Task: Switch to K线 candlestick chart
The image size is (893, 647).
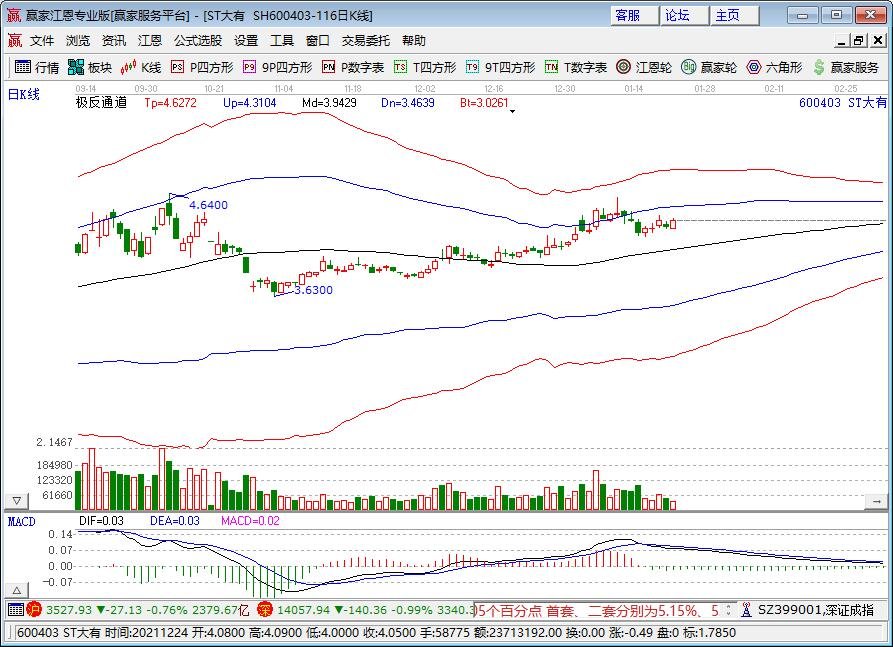Action: coord(141,67)
